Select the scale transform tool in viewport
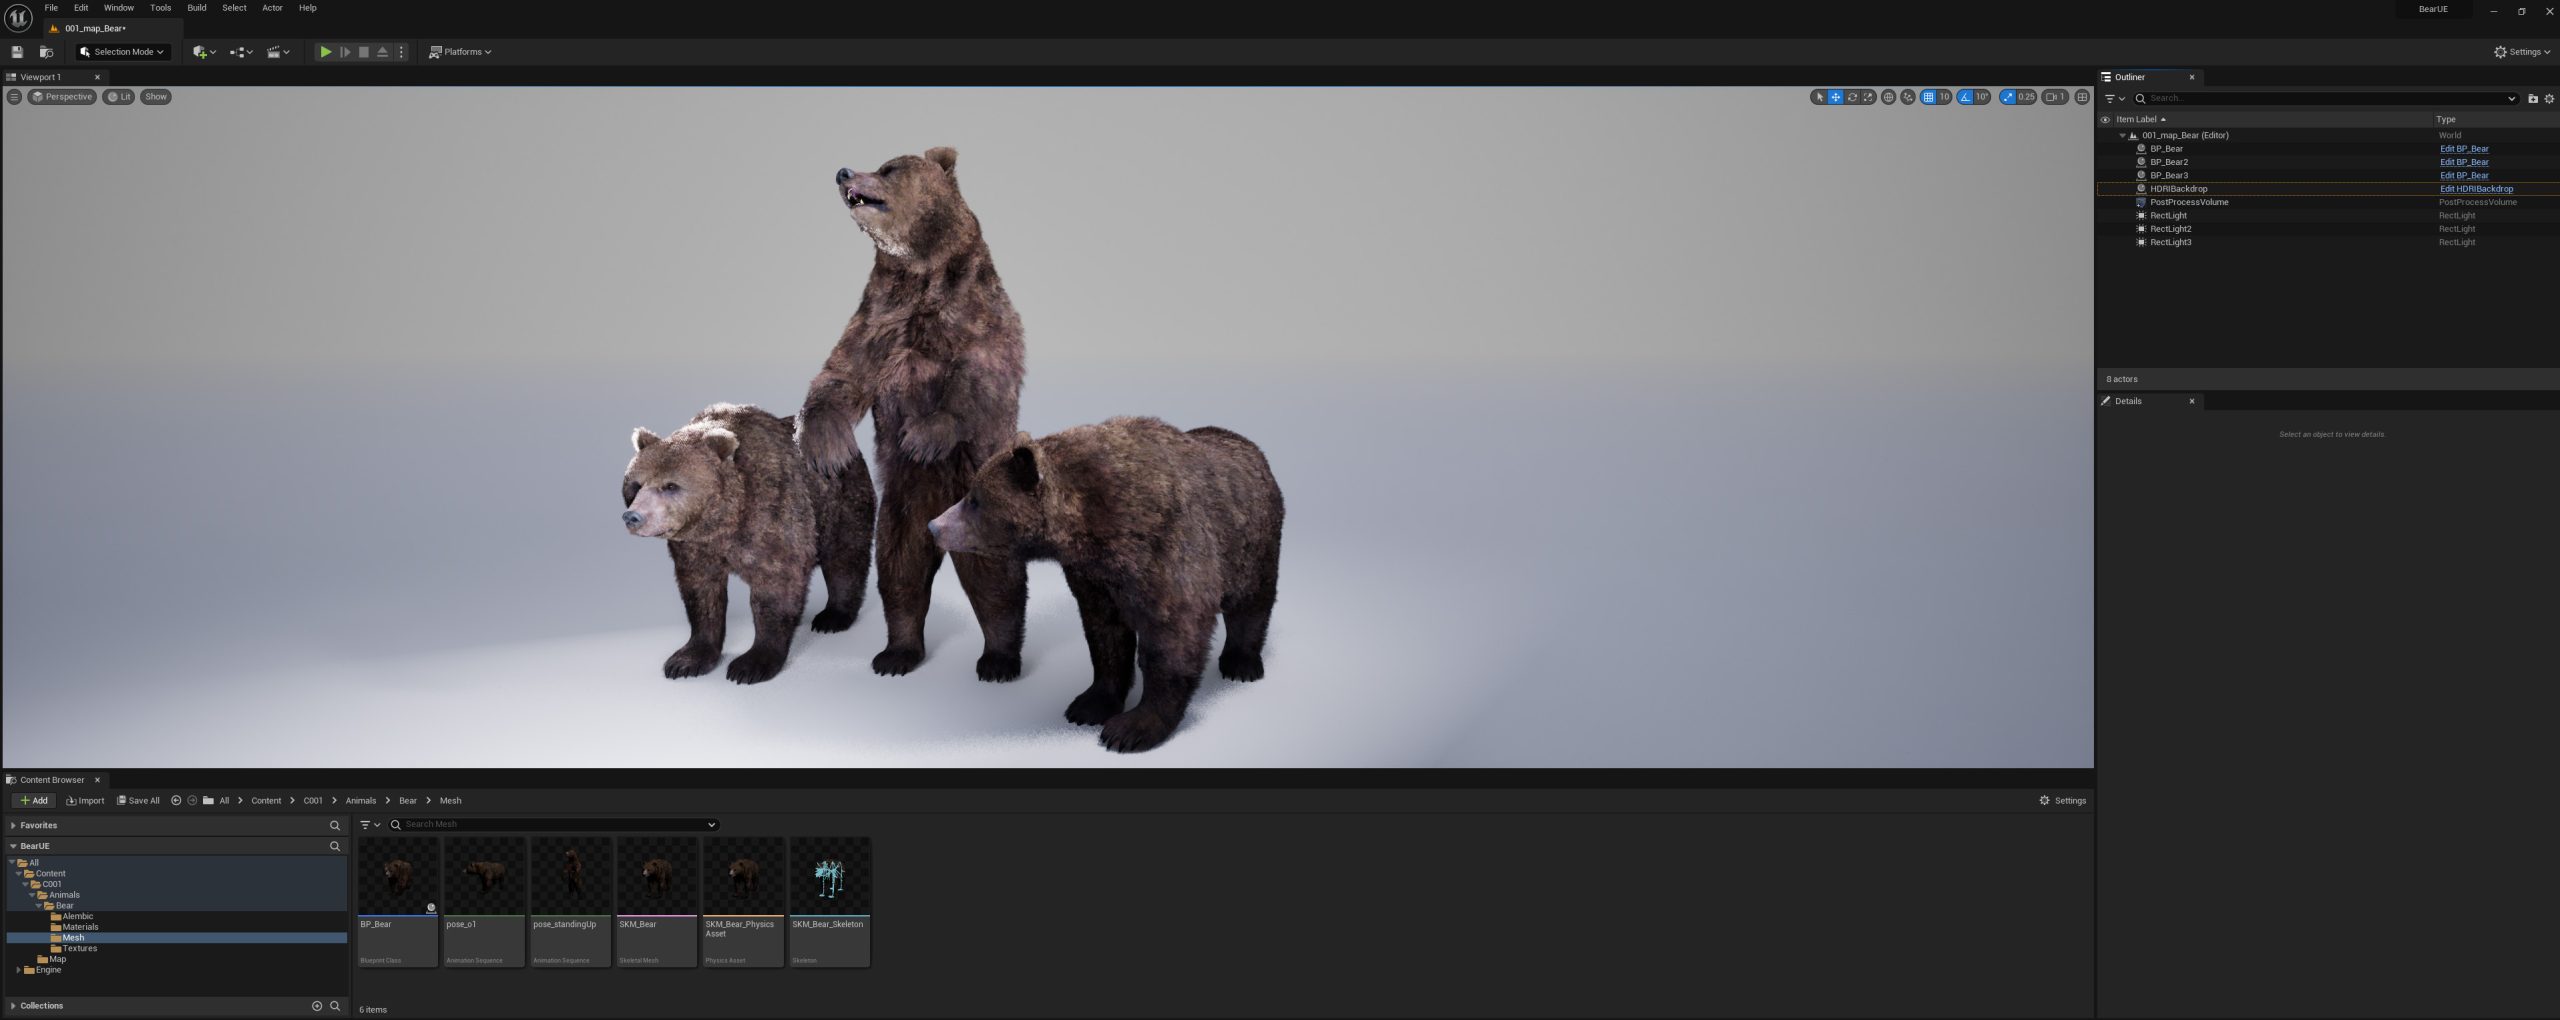 click(x=1868, y=97)
